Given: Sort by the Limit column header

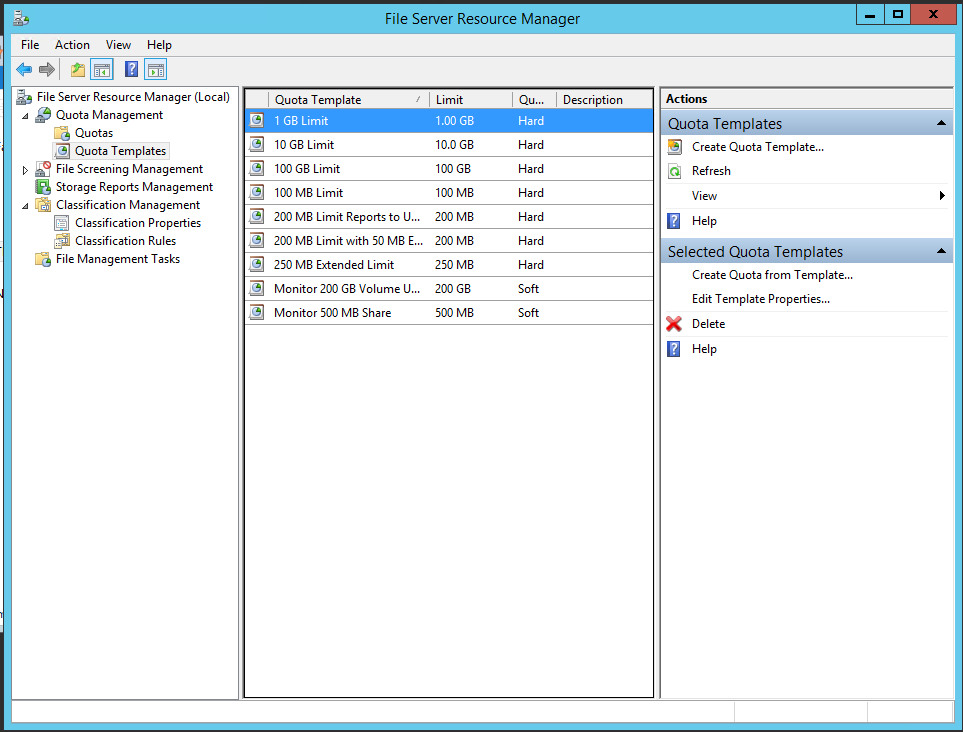Looking at the screenshot, I should pyautogui.click(x=470, y=99).
